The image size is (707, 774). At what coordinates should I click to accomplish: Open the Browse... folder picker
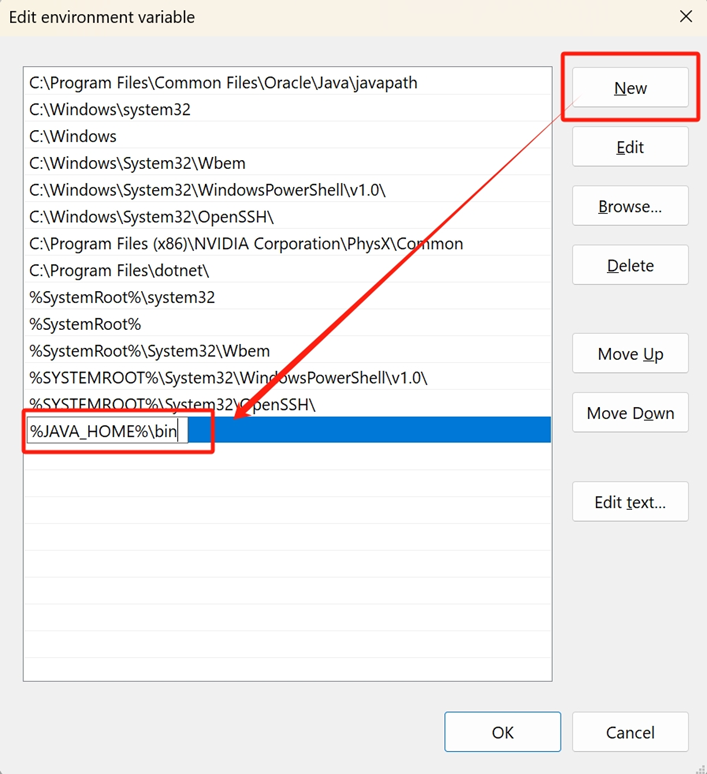coord(630,206)
